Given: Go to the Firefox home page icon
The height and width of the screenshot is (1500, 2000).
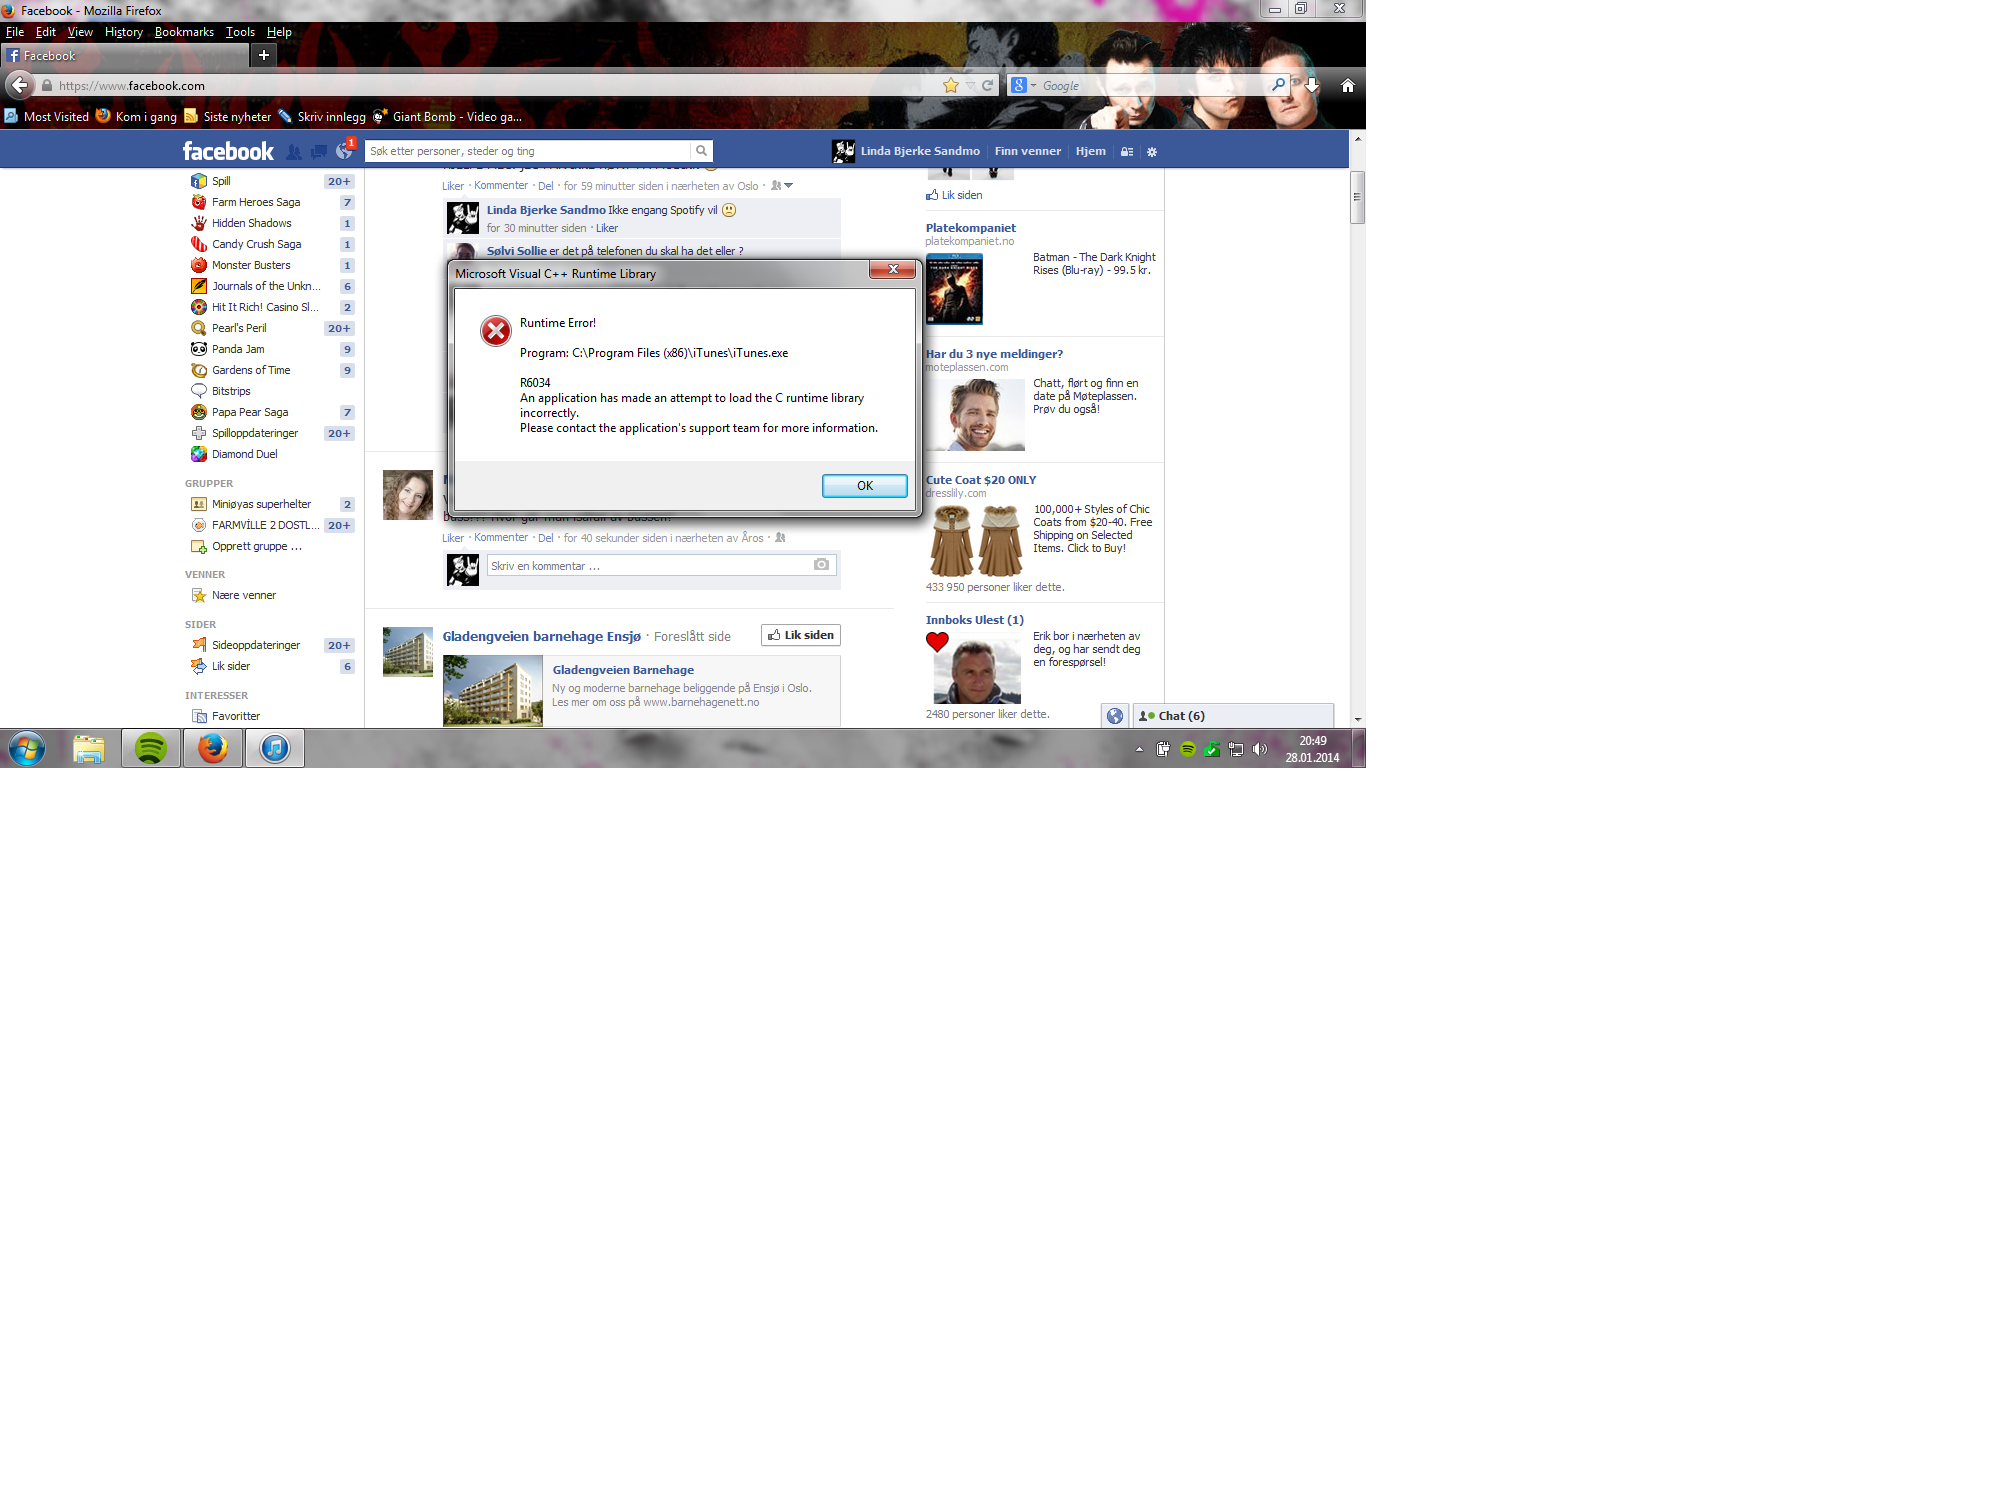Looking at the screenshot, I should pyautogui.click(x=1348, y=86).
